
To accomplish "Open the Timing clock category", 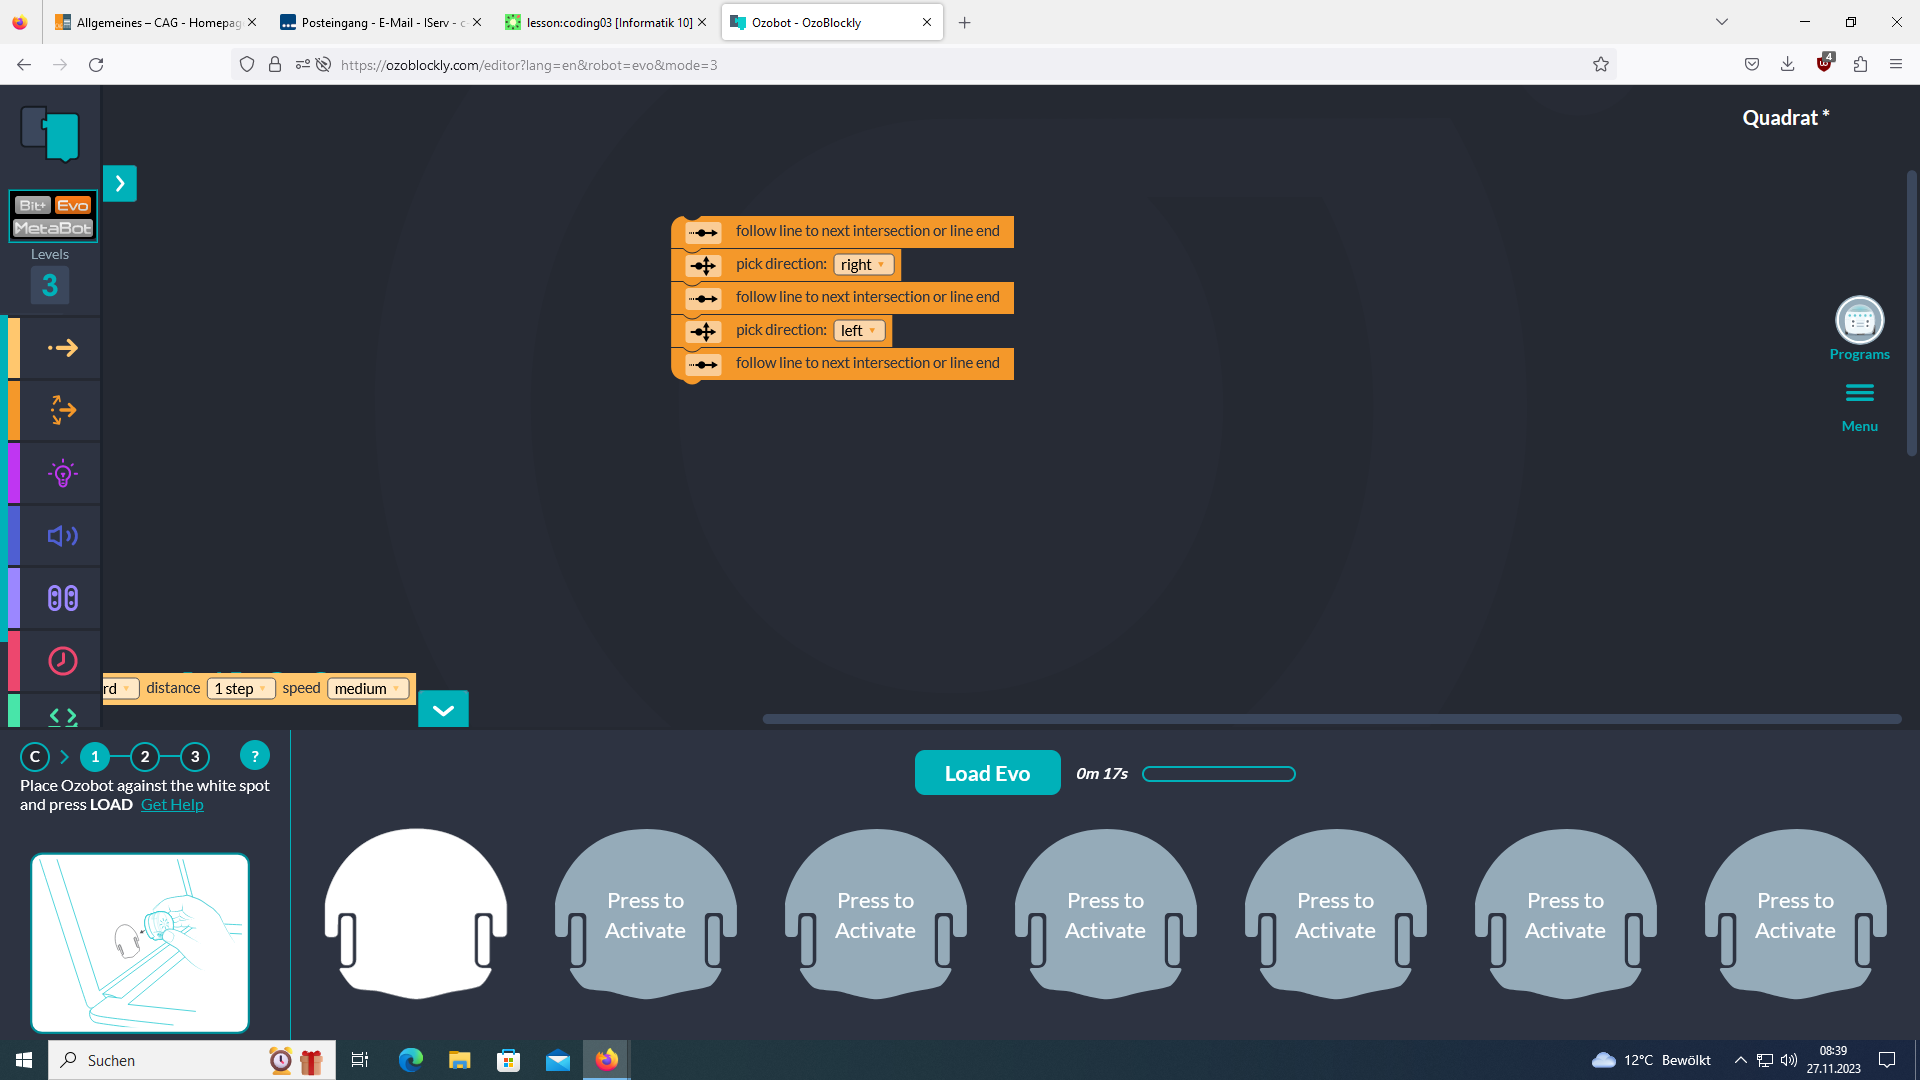I will pyautogui.click(x=62, y=661).
